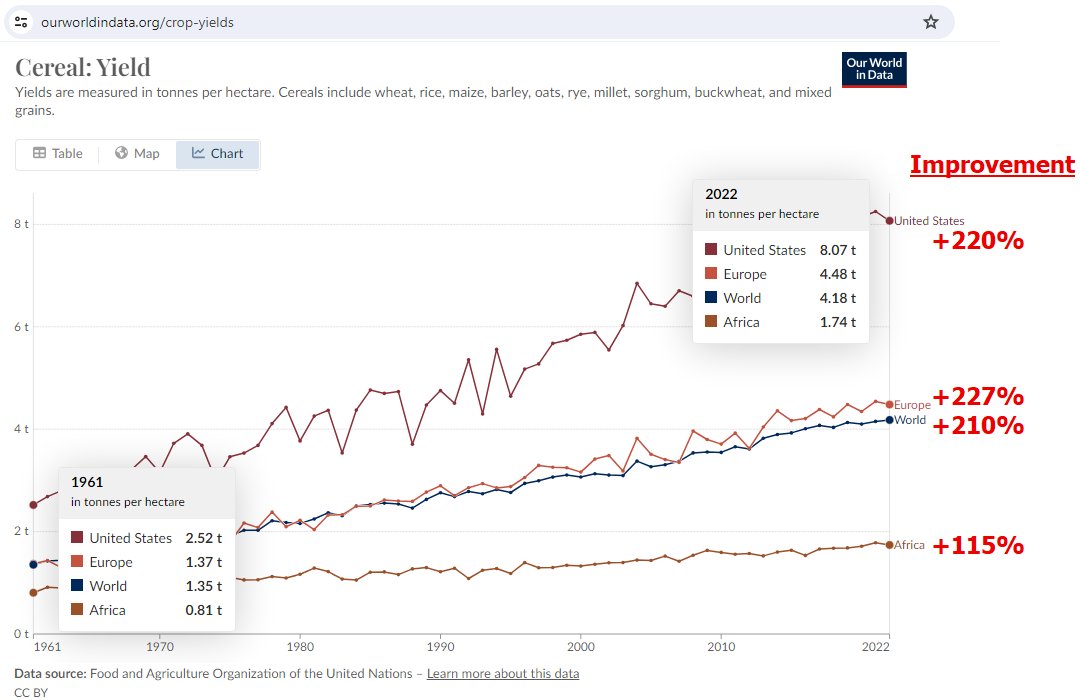1080x700 pixels.
Task: Open Learn more about this data link
Action: [502, 673]
